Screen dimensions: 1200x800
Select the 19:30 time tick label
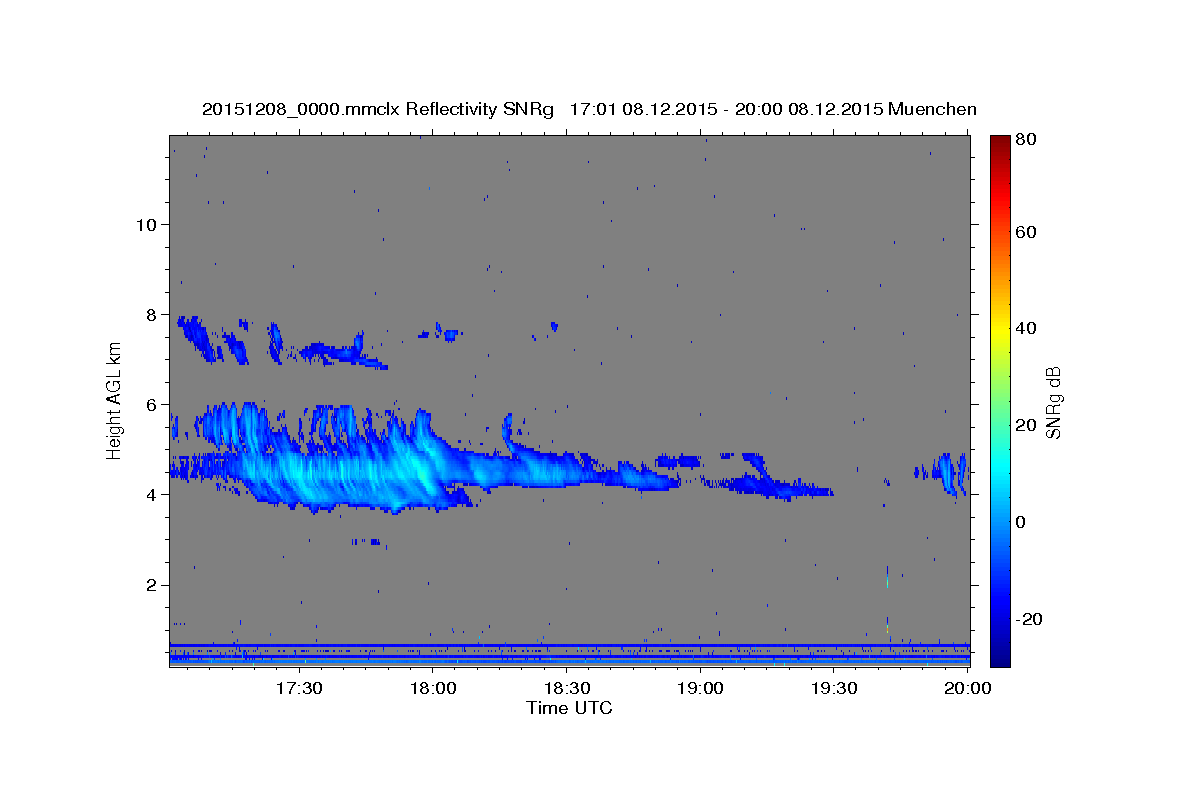pyautogui.click(x=834, y=688)
